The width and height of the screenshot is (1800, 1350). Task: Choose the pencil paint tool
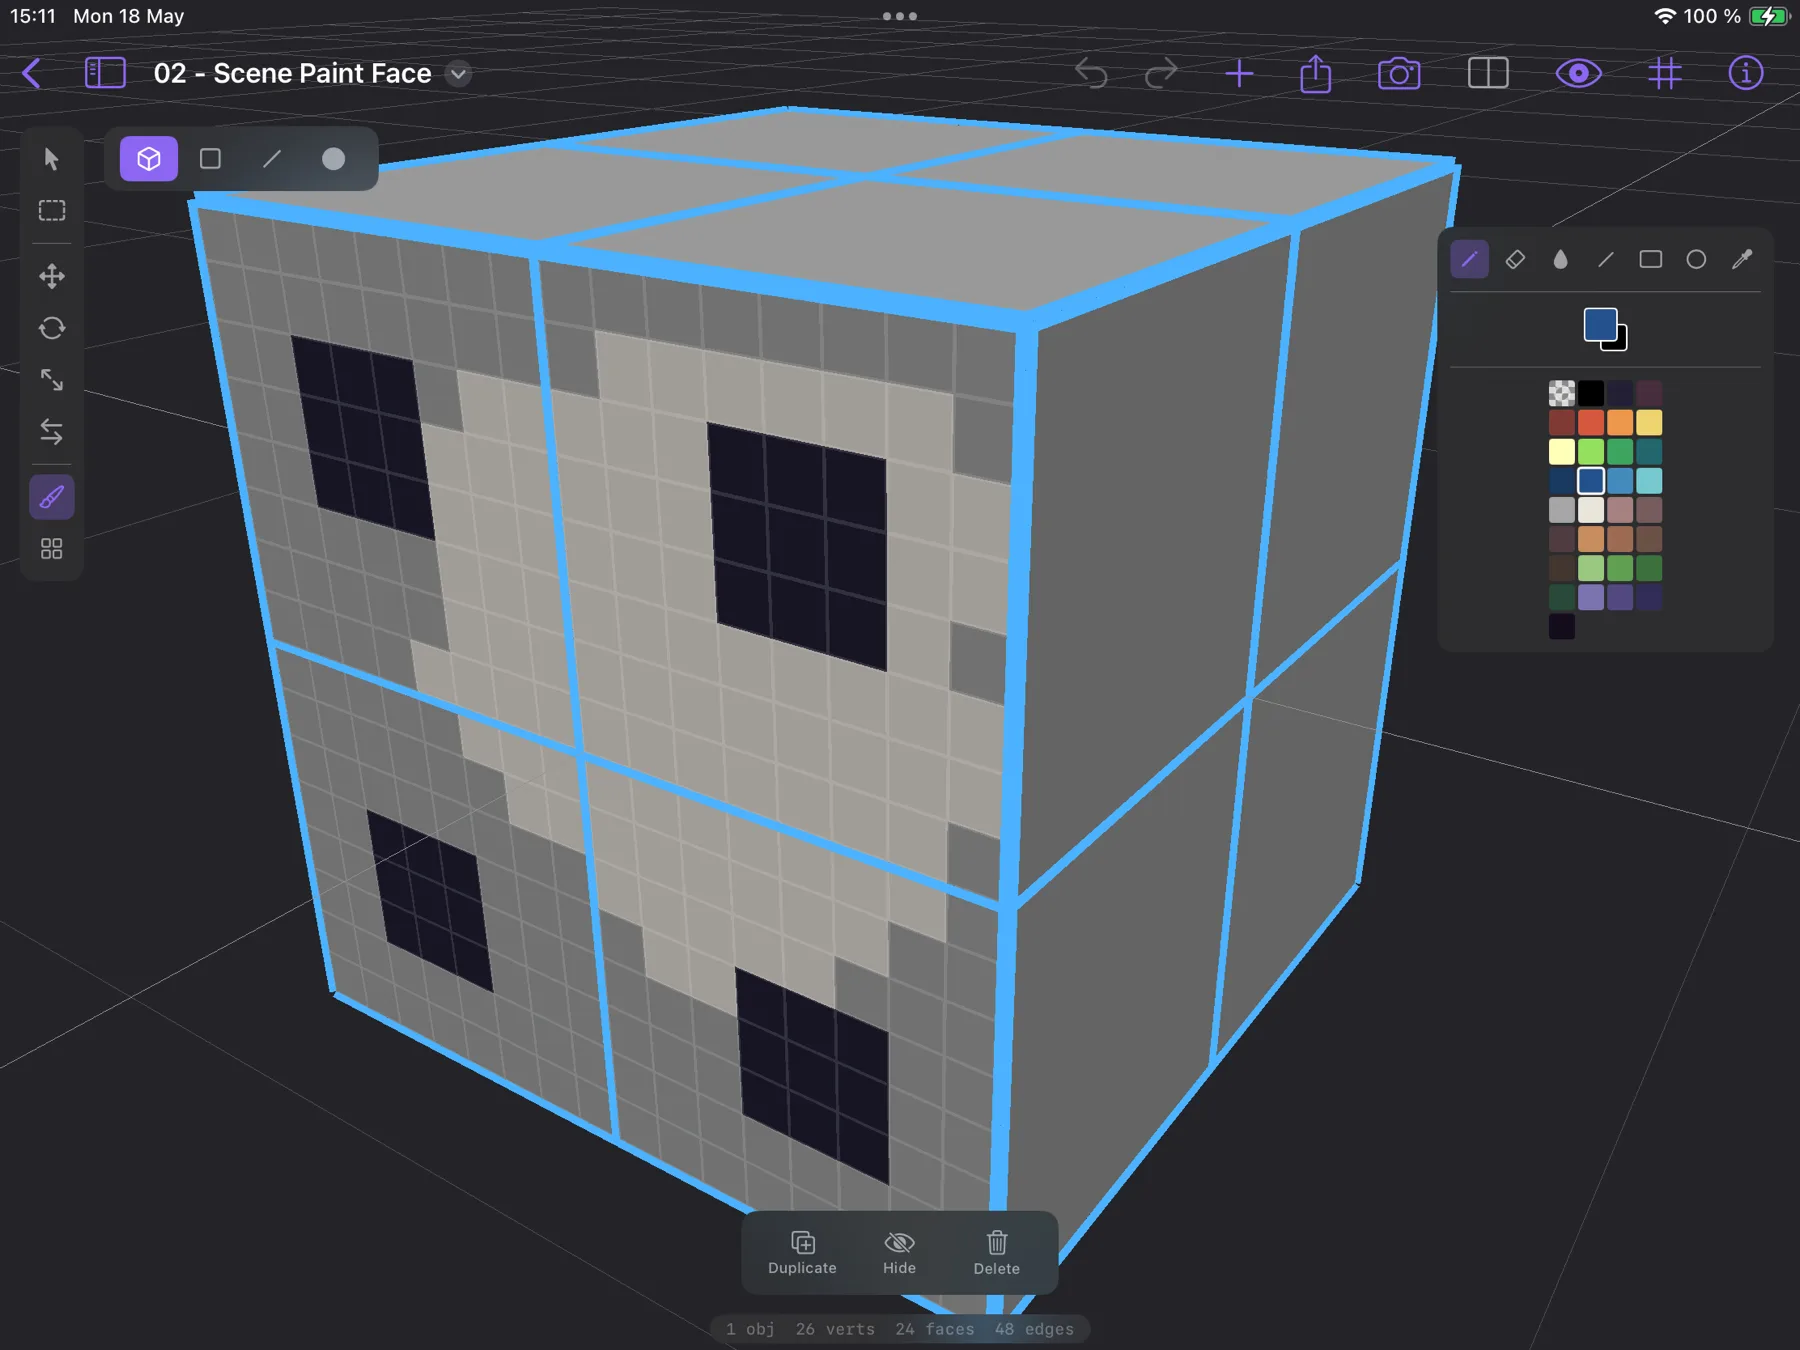coord(1469,260)
